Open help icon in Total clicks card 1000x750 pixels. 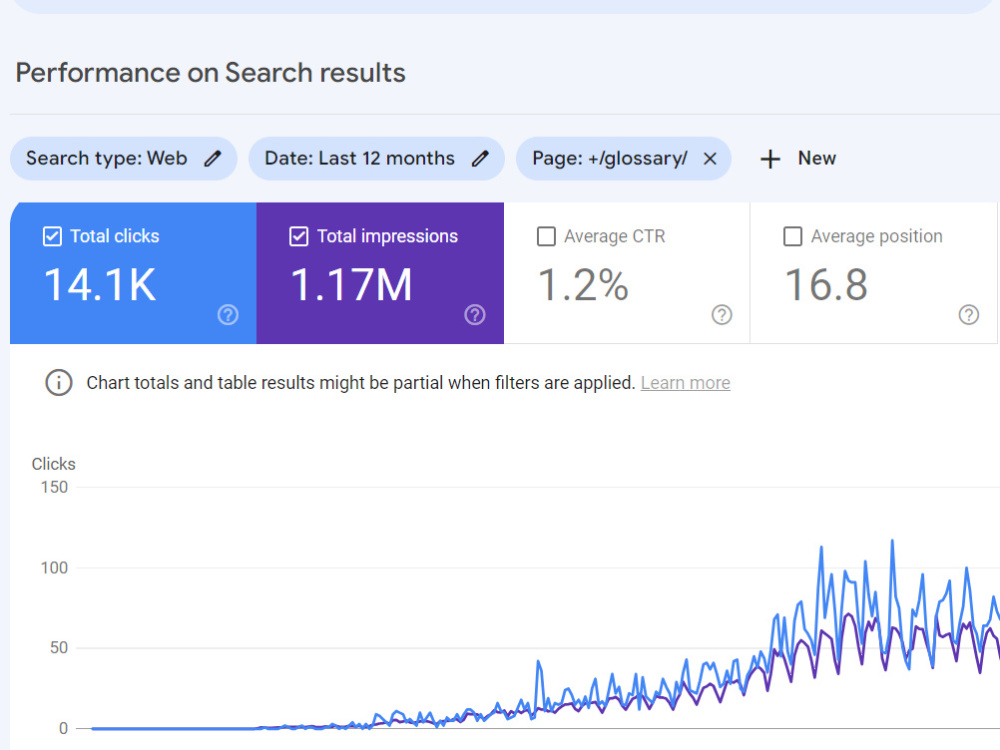[228, 314]
